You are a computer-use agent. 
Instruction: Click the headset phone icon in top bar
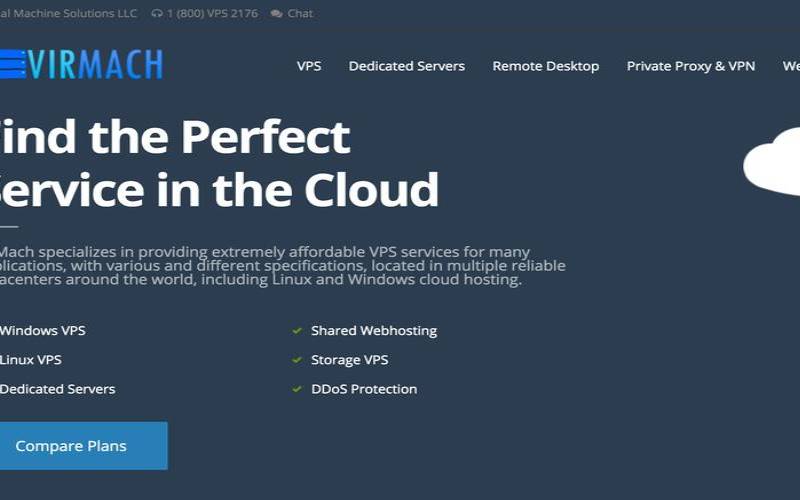click(x=157, y=14)
